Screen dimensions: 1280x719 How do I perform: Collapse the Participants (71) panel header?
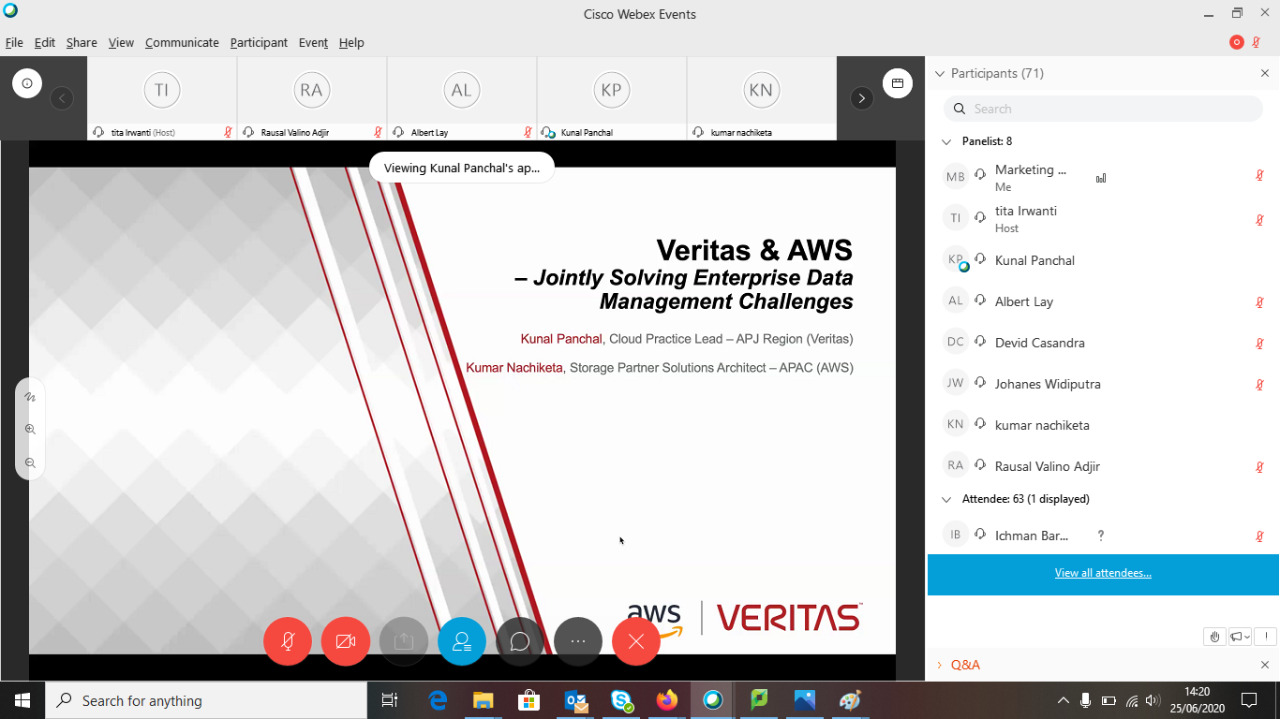(x=939, y=73)
